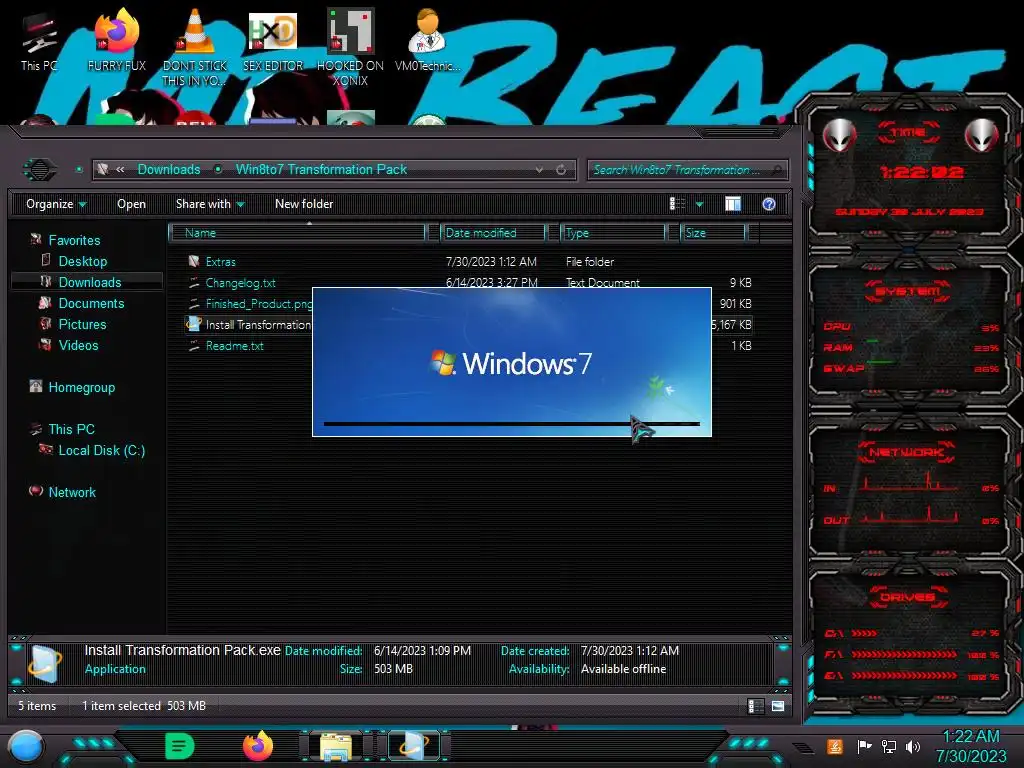Launch the FURRY FUX Firefox shortcut
Image resolution: width=1024 pixels, height=768 pixels.
(116, 41)
